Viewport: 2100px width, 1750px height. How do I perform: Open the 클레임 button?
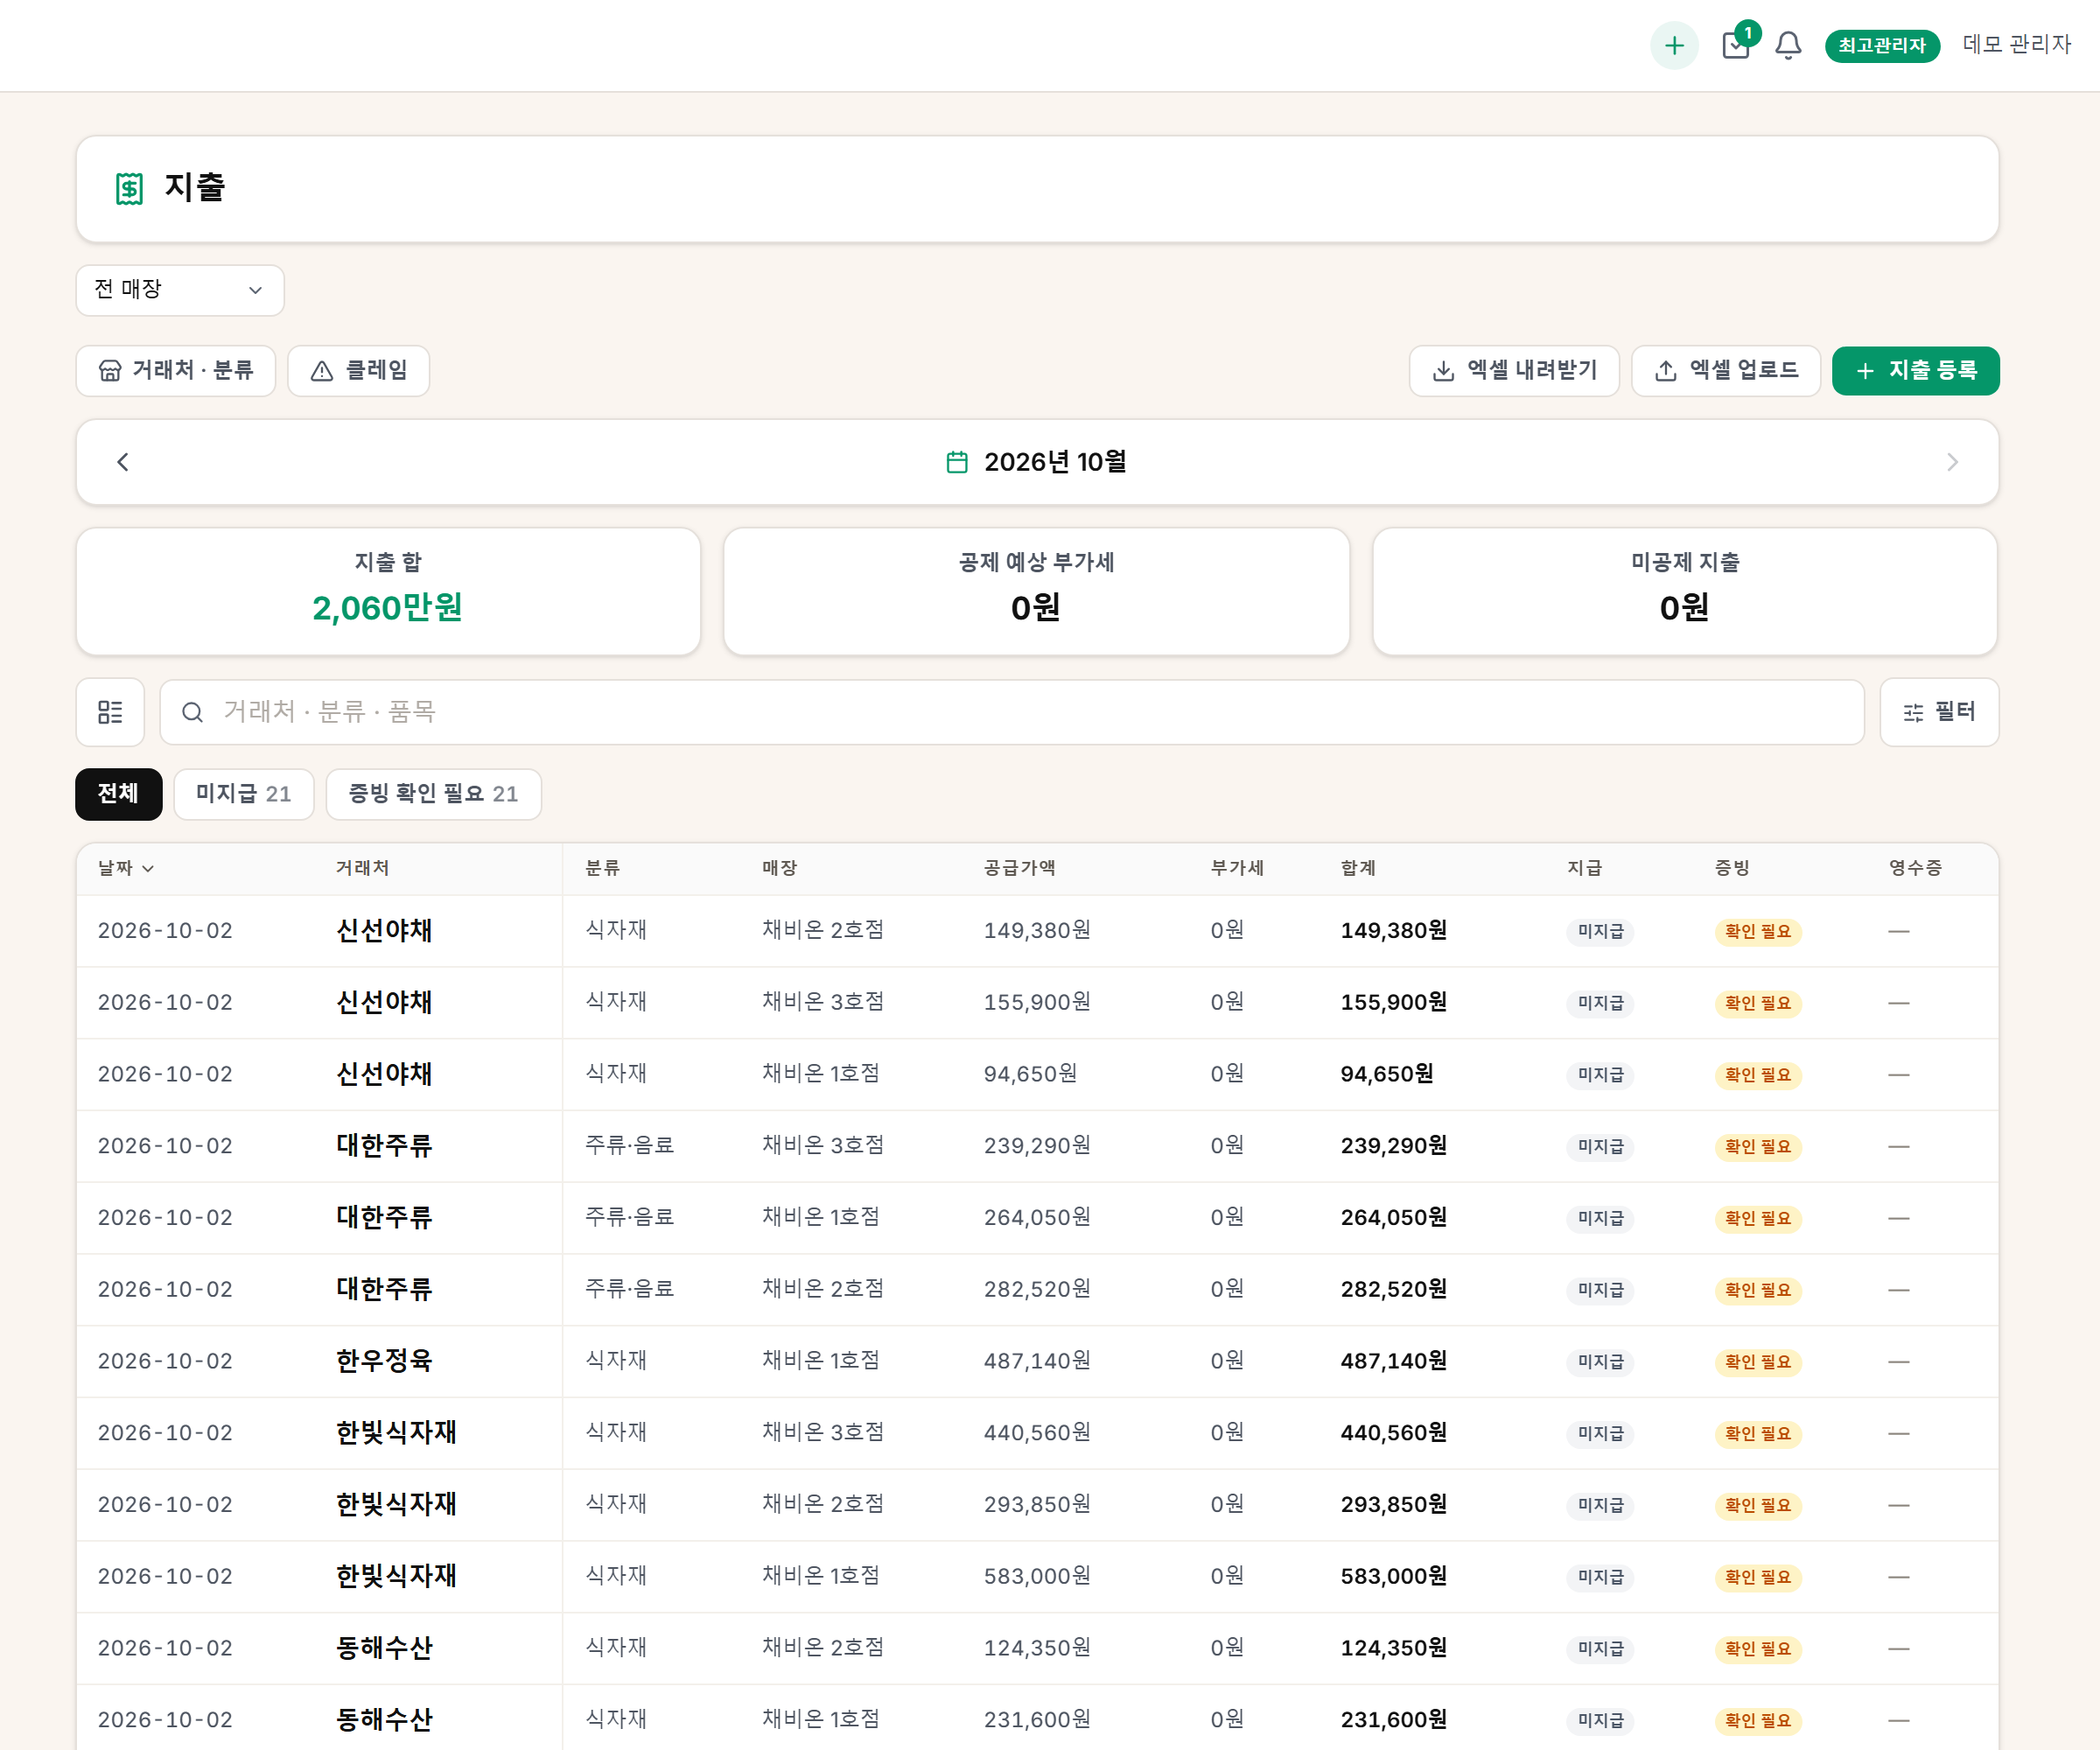point(359,371)
